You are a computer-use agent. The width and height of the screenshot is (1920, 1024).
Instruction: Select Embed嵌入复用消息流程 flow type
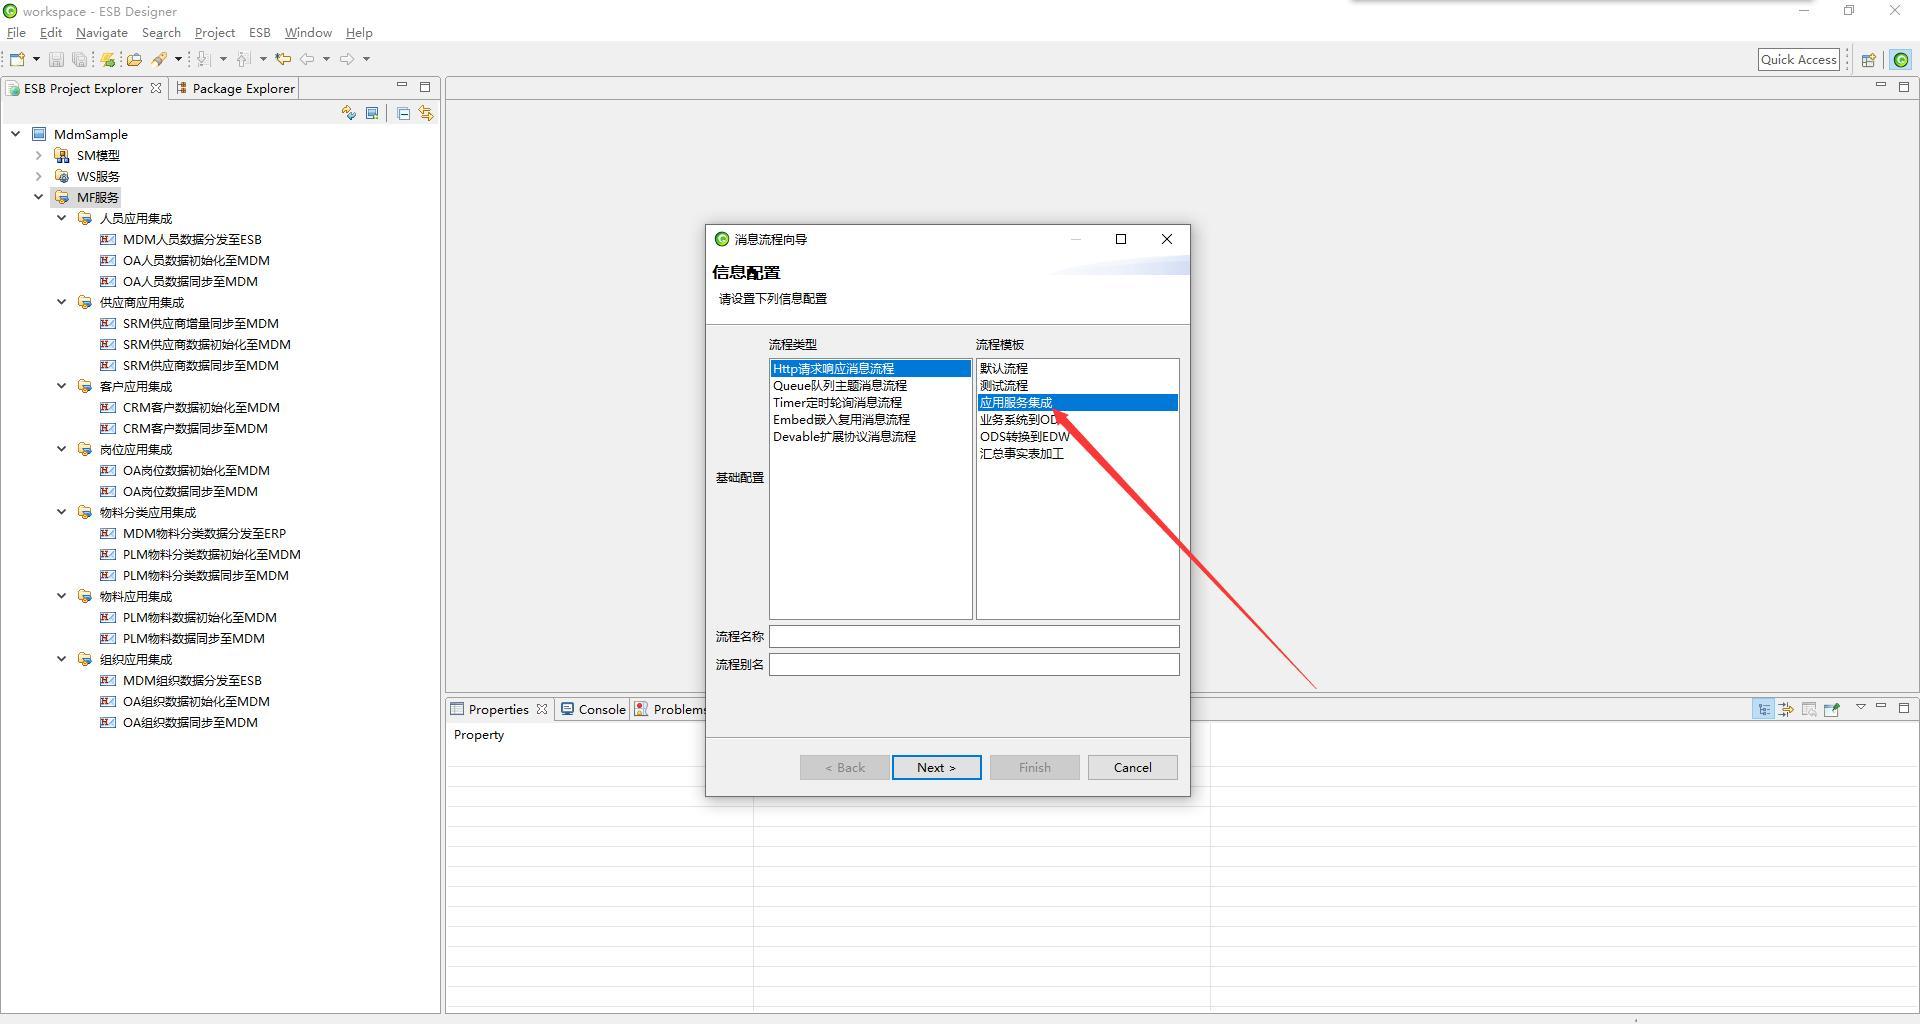tap(841, 419)
